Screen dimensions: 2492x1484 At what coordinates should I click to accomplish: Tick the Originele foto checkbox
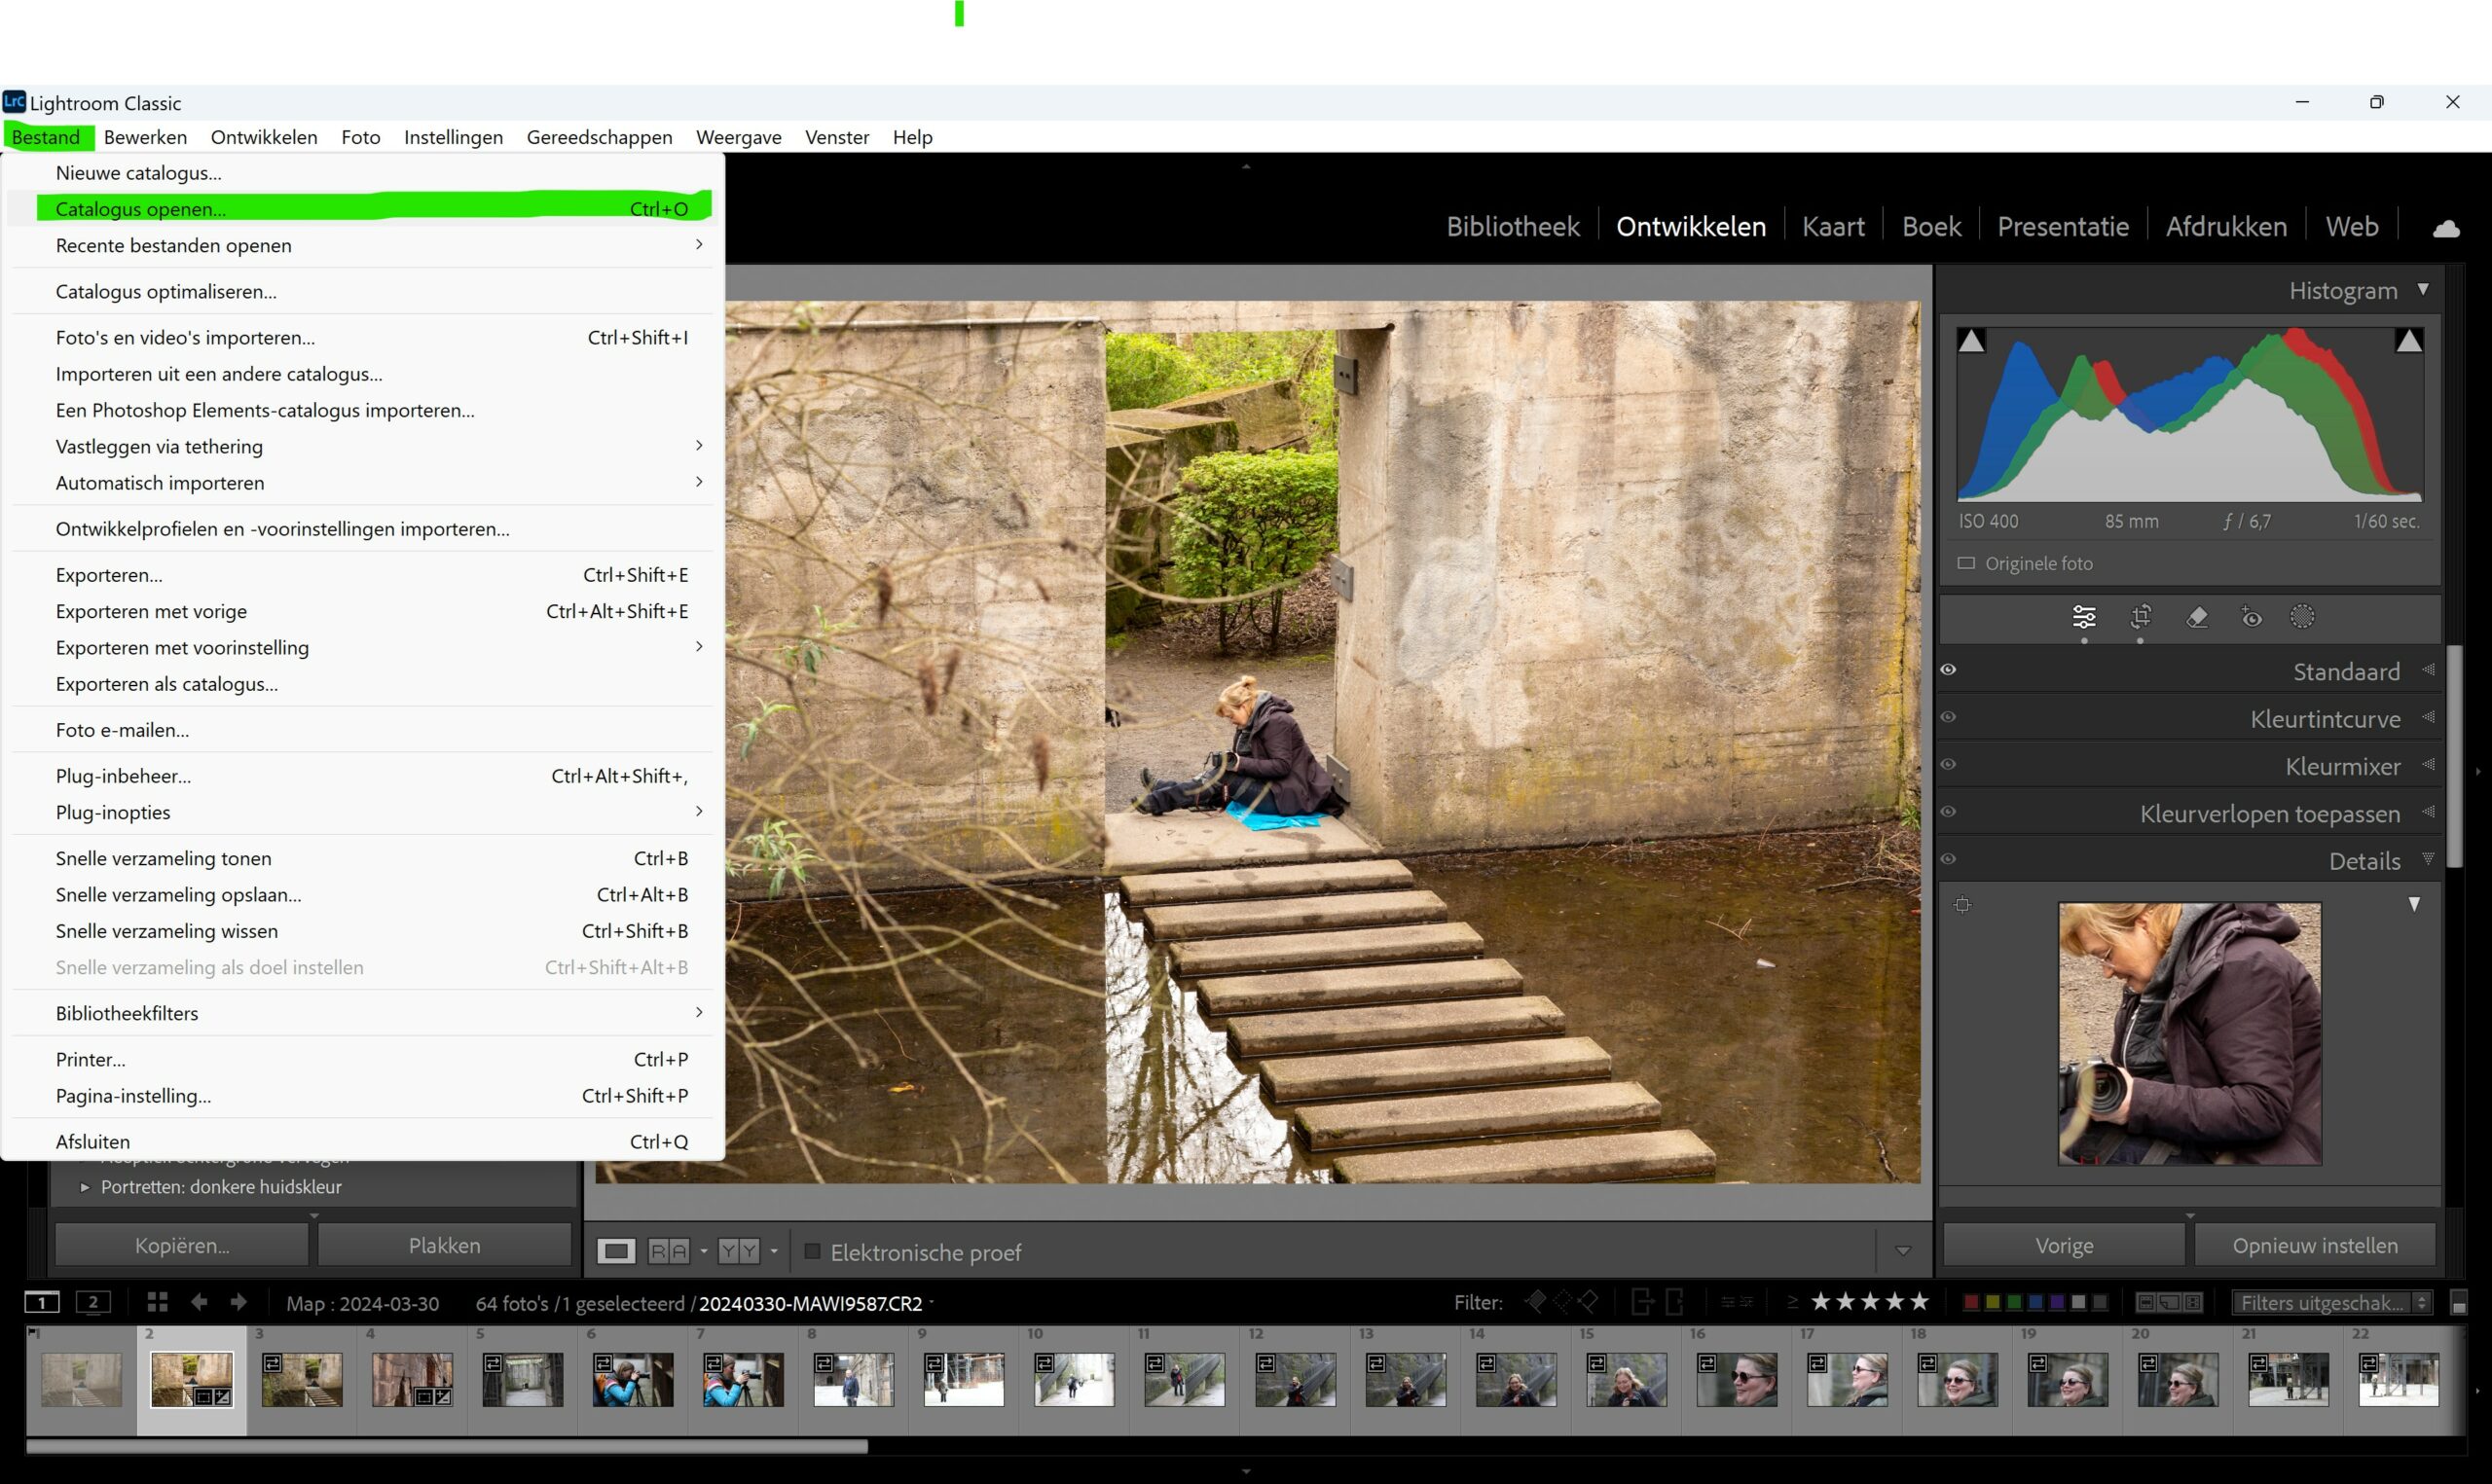[x=1966, y=563]
